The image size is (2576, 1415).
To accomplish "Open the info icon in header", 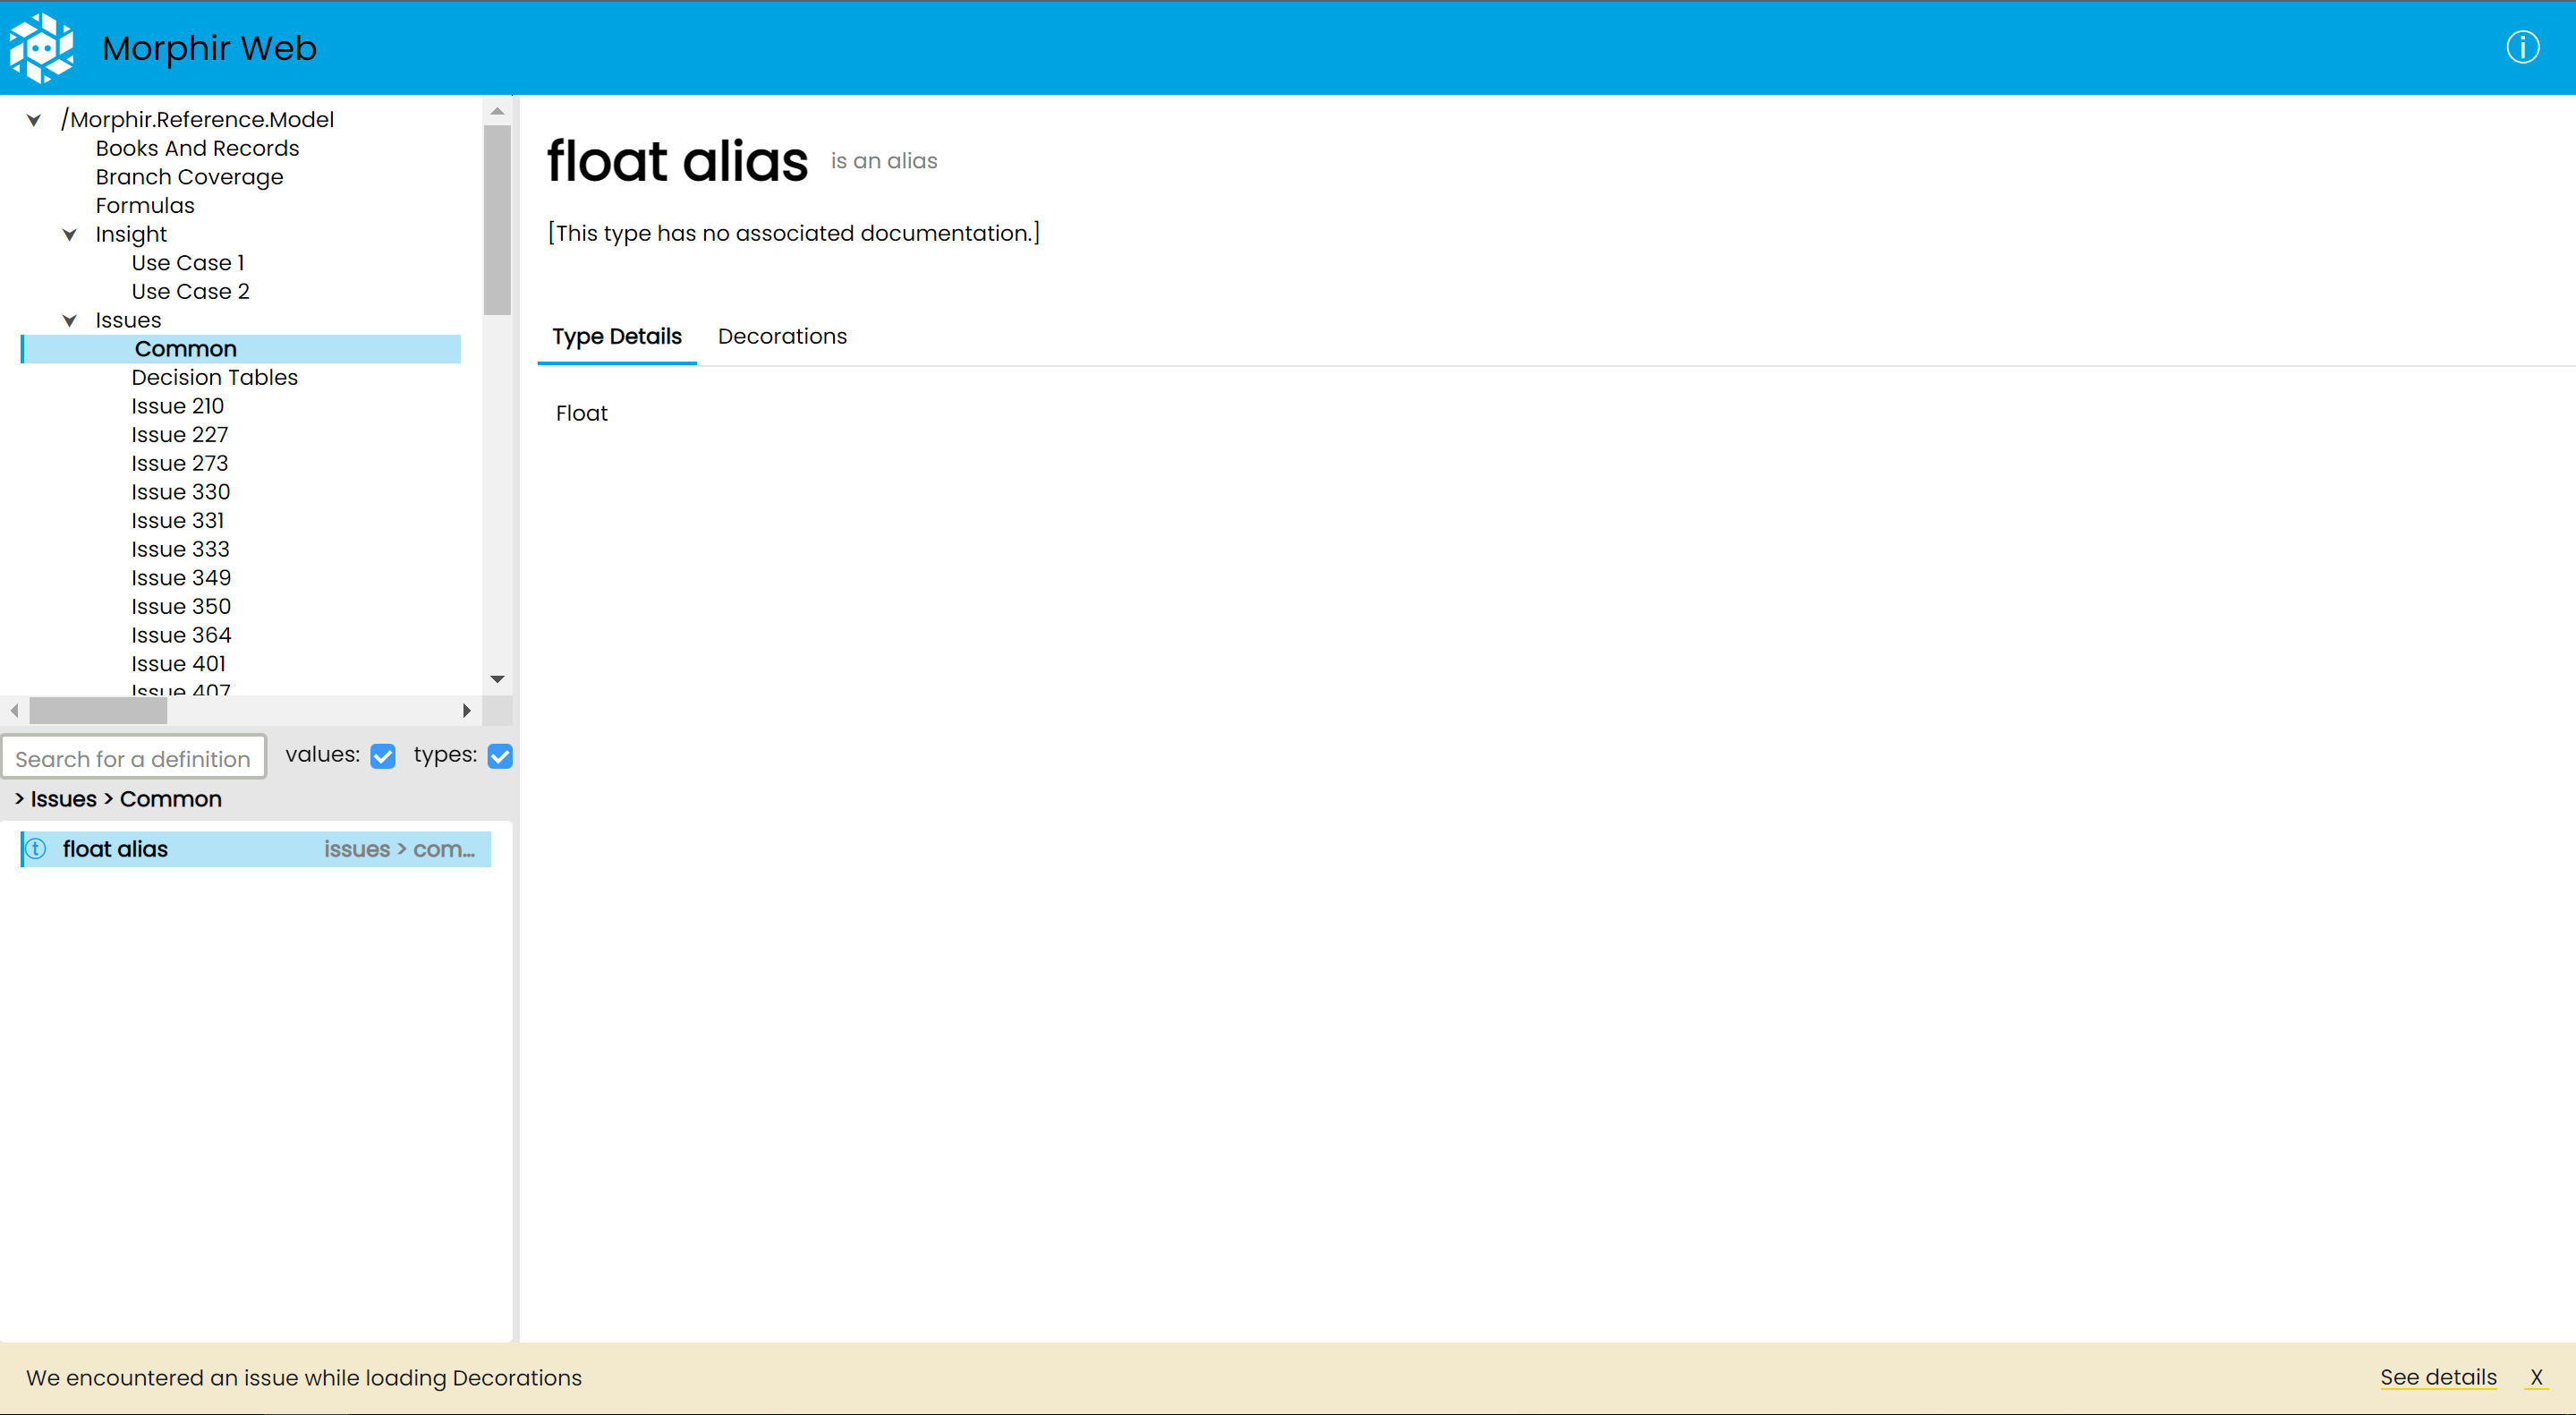I will pos(2522,47).
